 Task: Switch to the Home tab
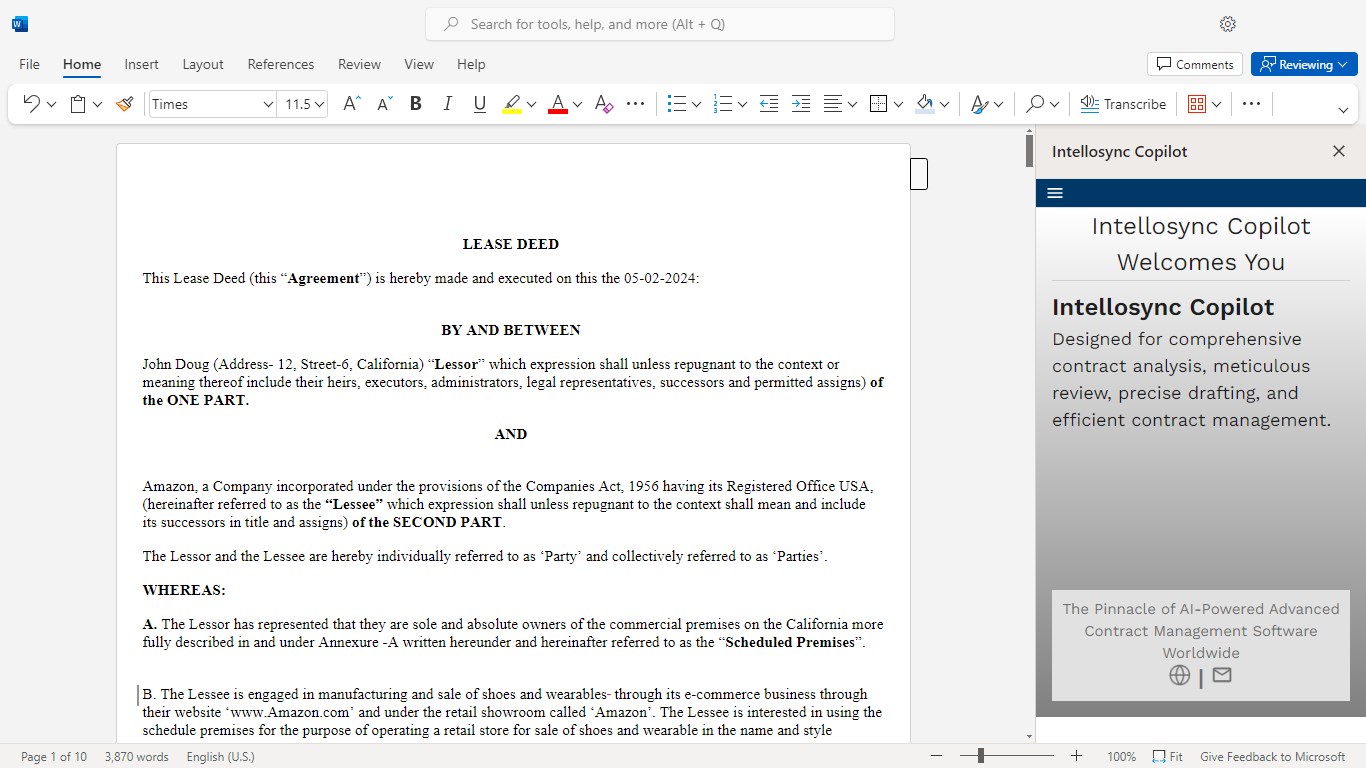point(82,64)
